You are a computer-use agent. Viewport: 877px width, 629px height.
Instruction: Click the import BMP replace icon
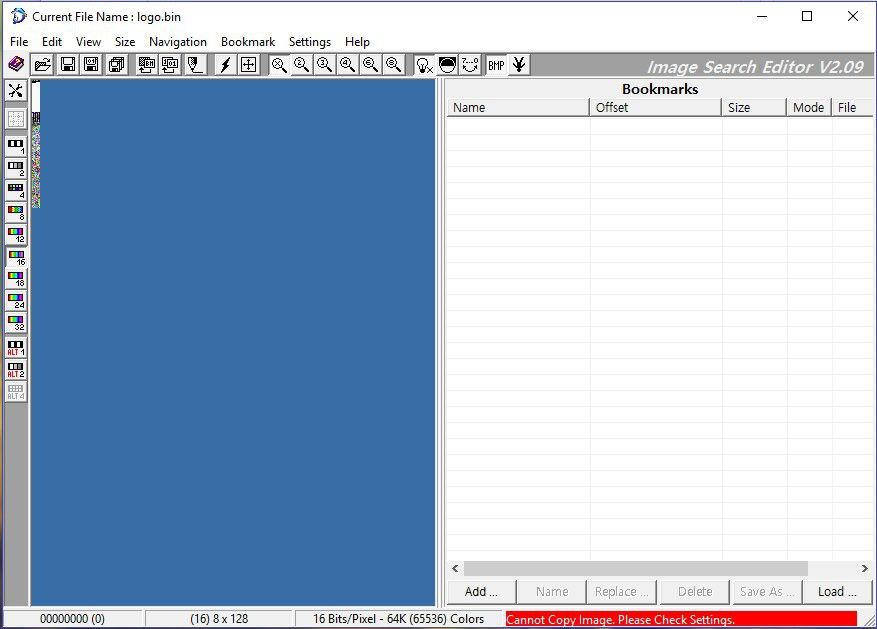[x=147, y=65]
